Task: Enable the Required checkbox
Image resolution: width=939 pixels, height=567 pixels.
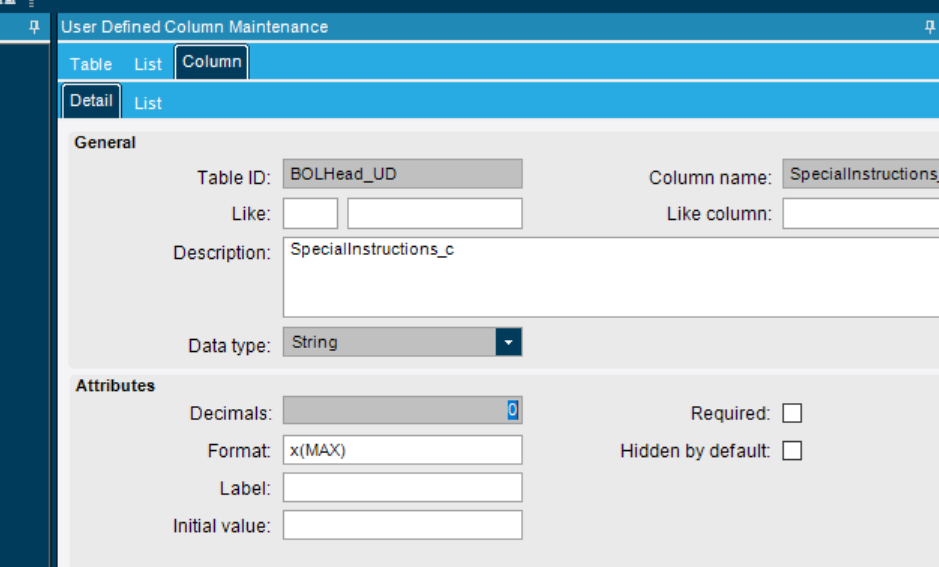Action: pos(792,413)
